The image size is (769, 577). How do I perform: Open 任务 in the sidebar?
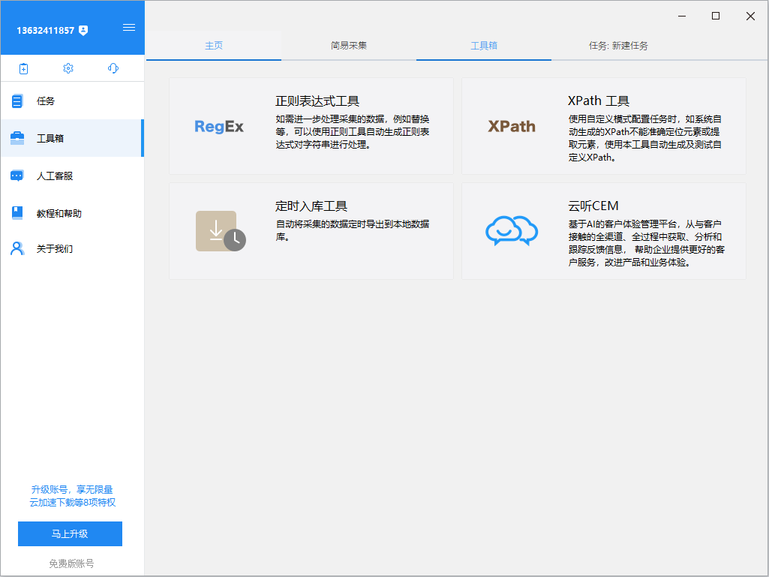[x=46, y=101]
